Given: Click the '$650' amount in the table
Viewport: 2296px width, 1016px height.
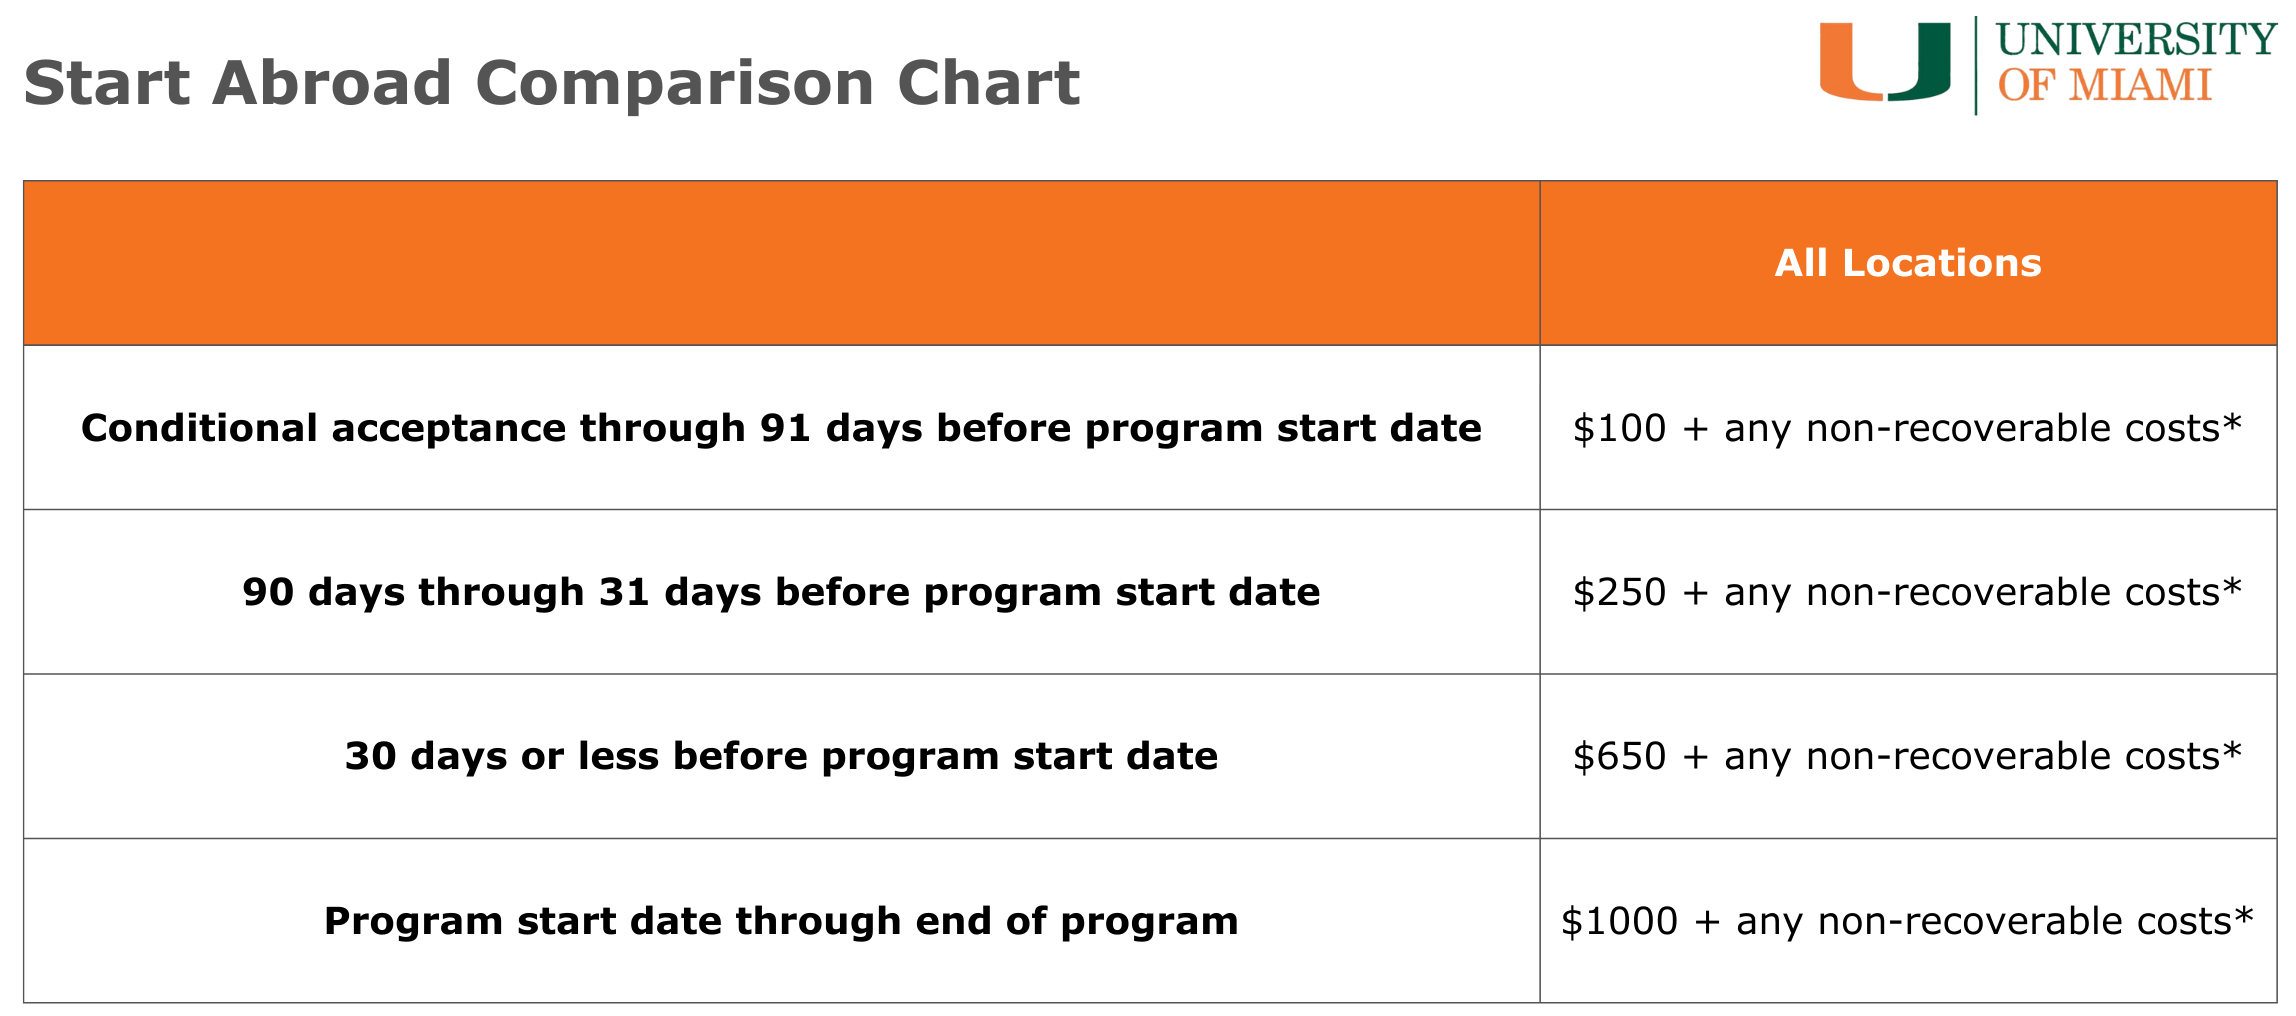Looking at the screenshot, I should (x=1619, y=756).
